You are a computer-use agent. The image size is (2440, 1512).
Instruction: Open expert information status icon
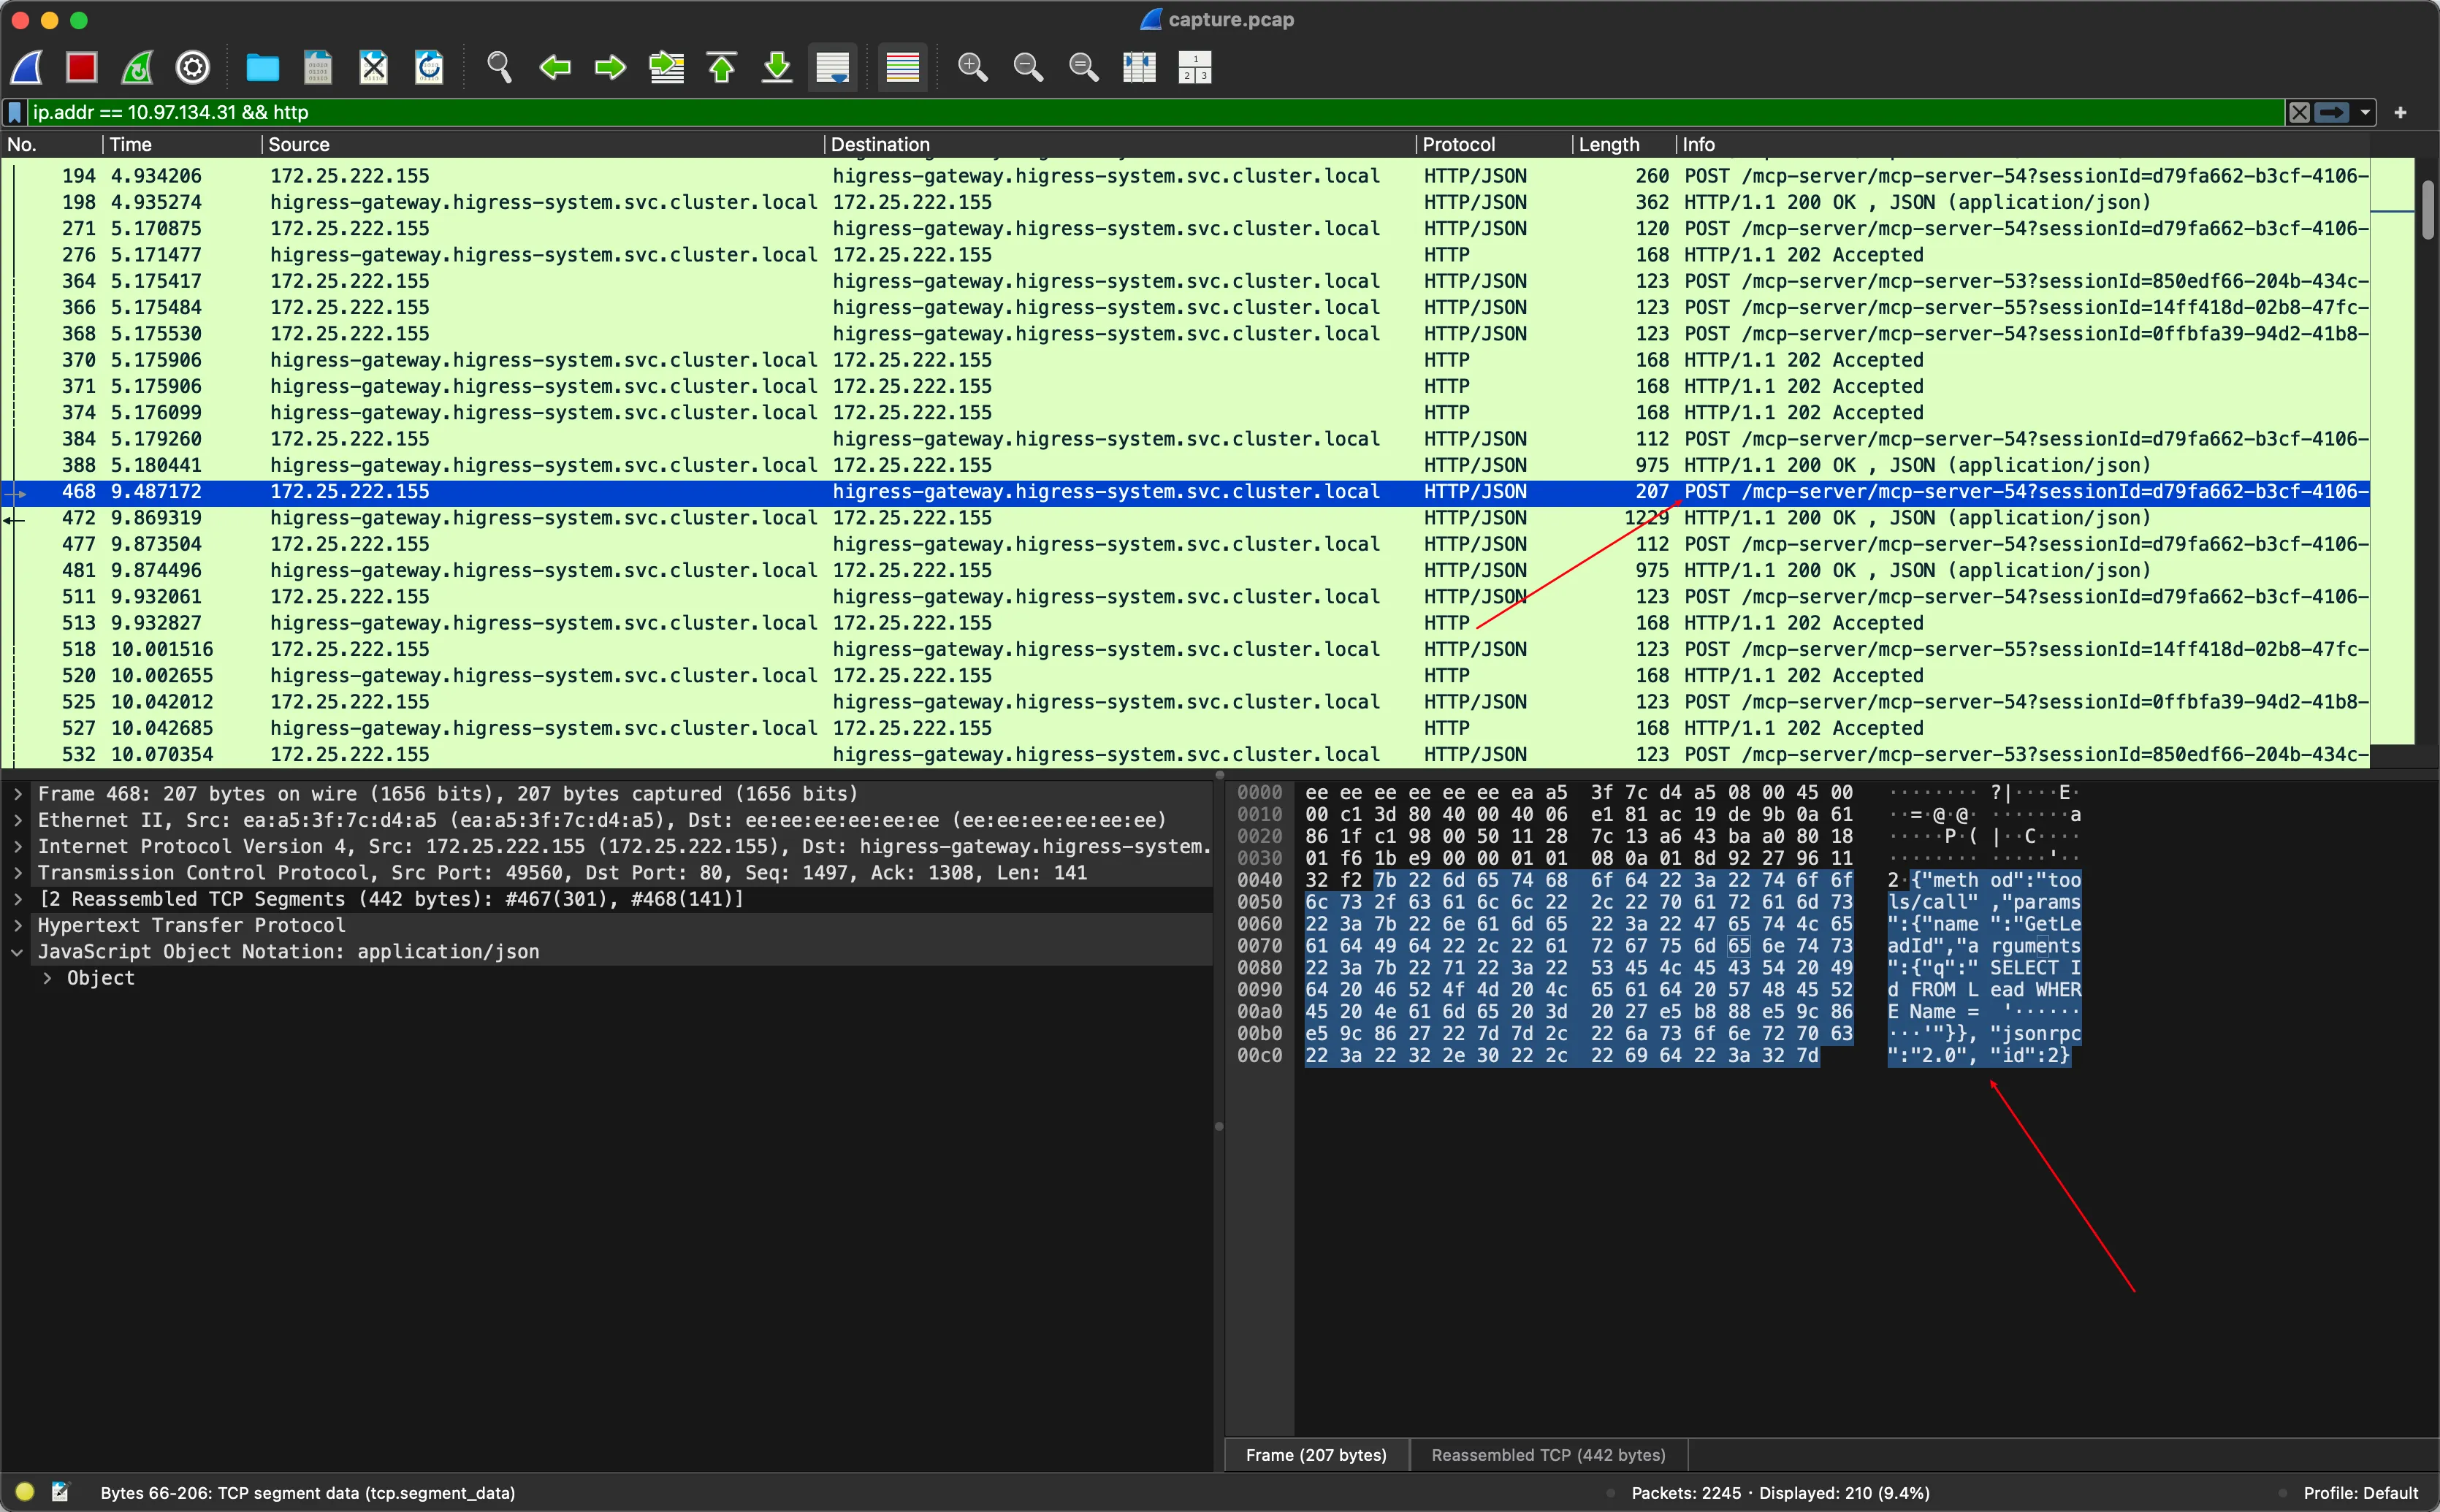click(x=25, y=1492)
